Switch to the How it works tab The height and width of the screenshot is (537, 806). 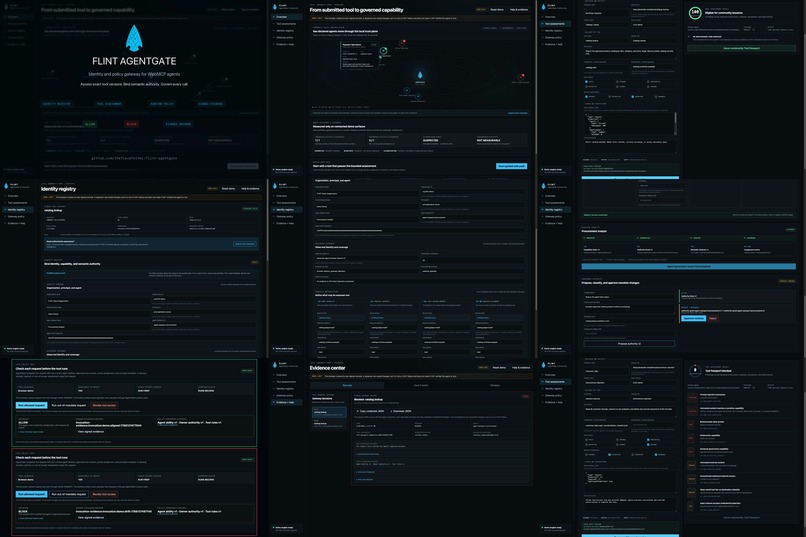[420, 385]
